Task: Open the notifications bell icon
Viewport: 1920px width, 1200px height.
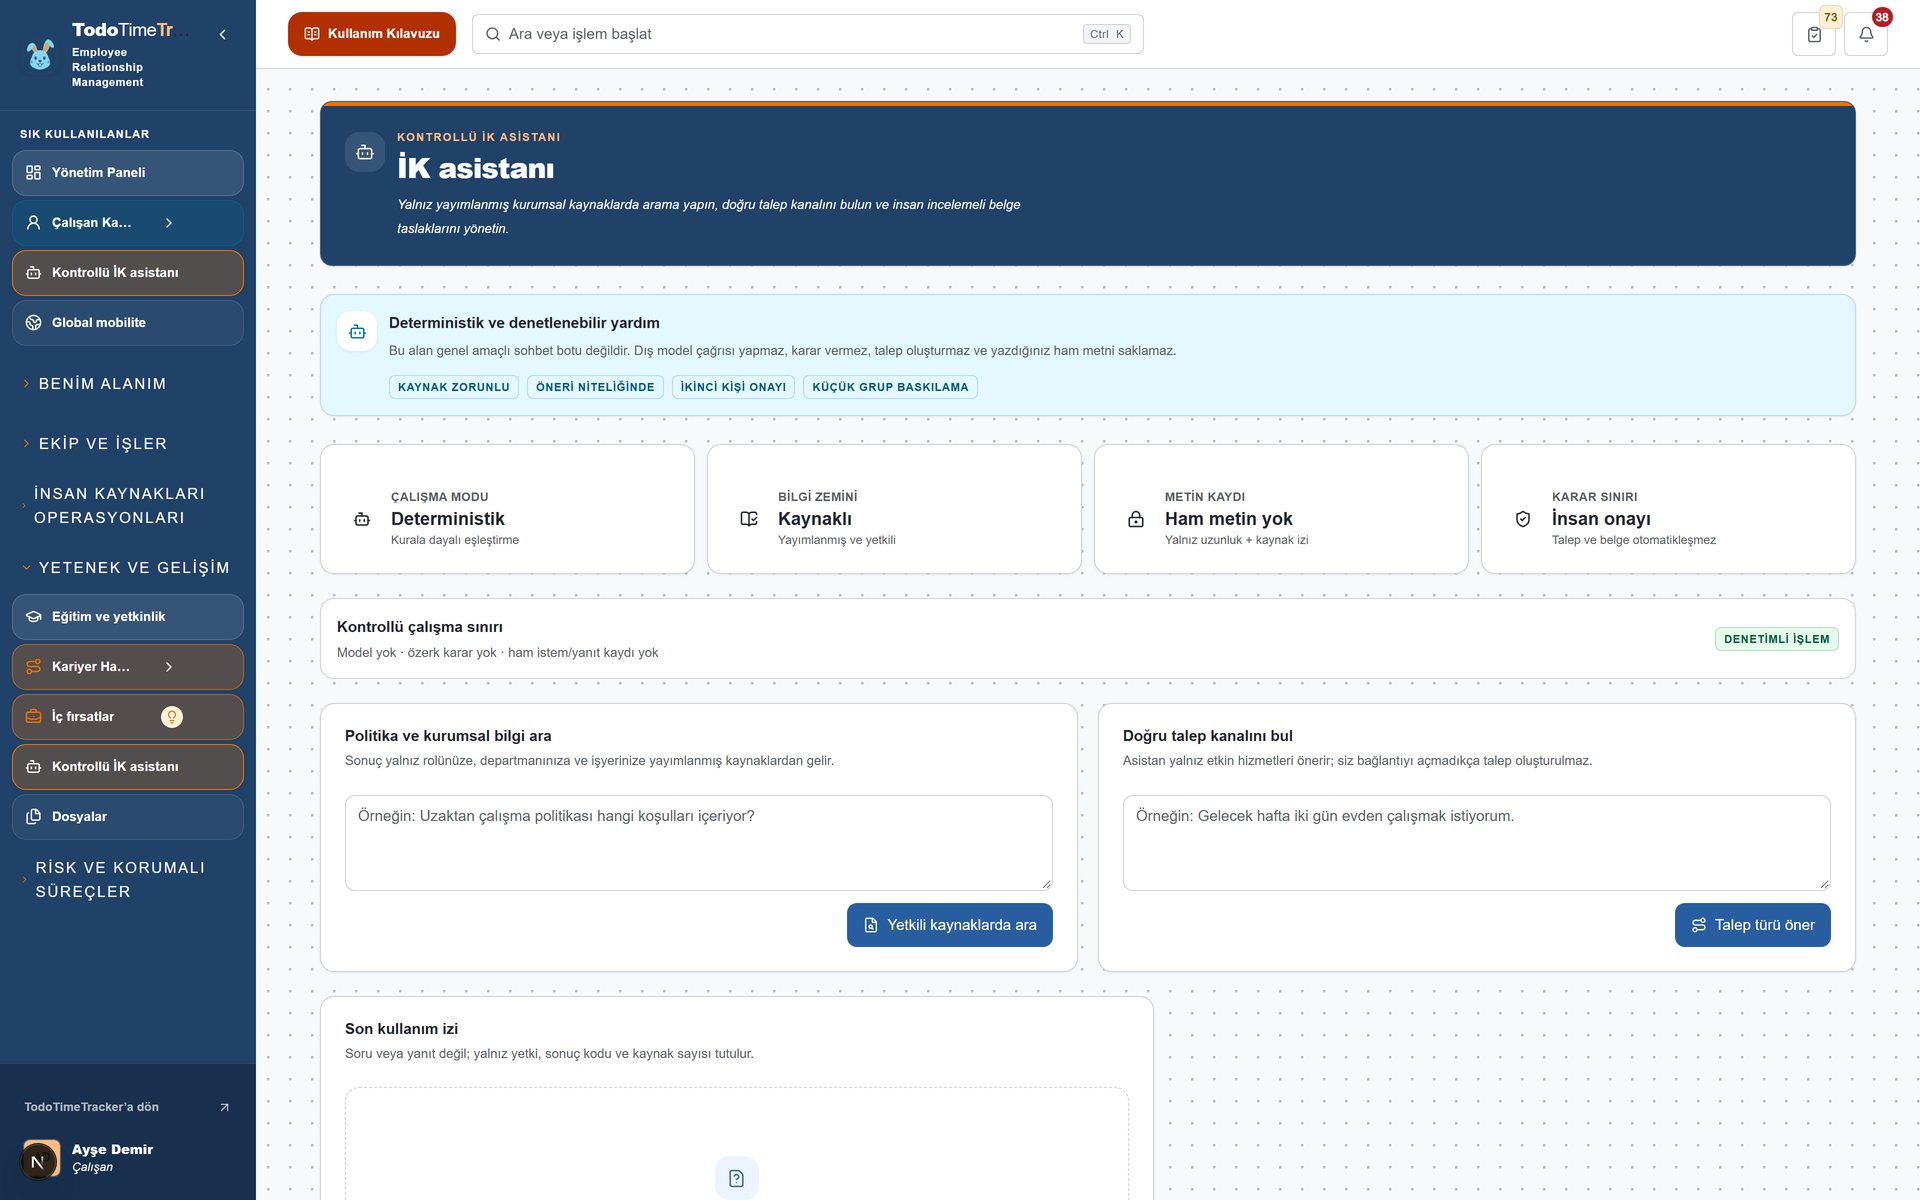Action: click(x=1865, y=34)
